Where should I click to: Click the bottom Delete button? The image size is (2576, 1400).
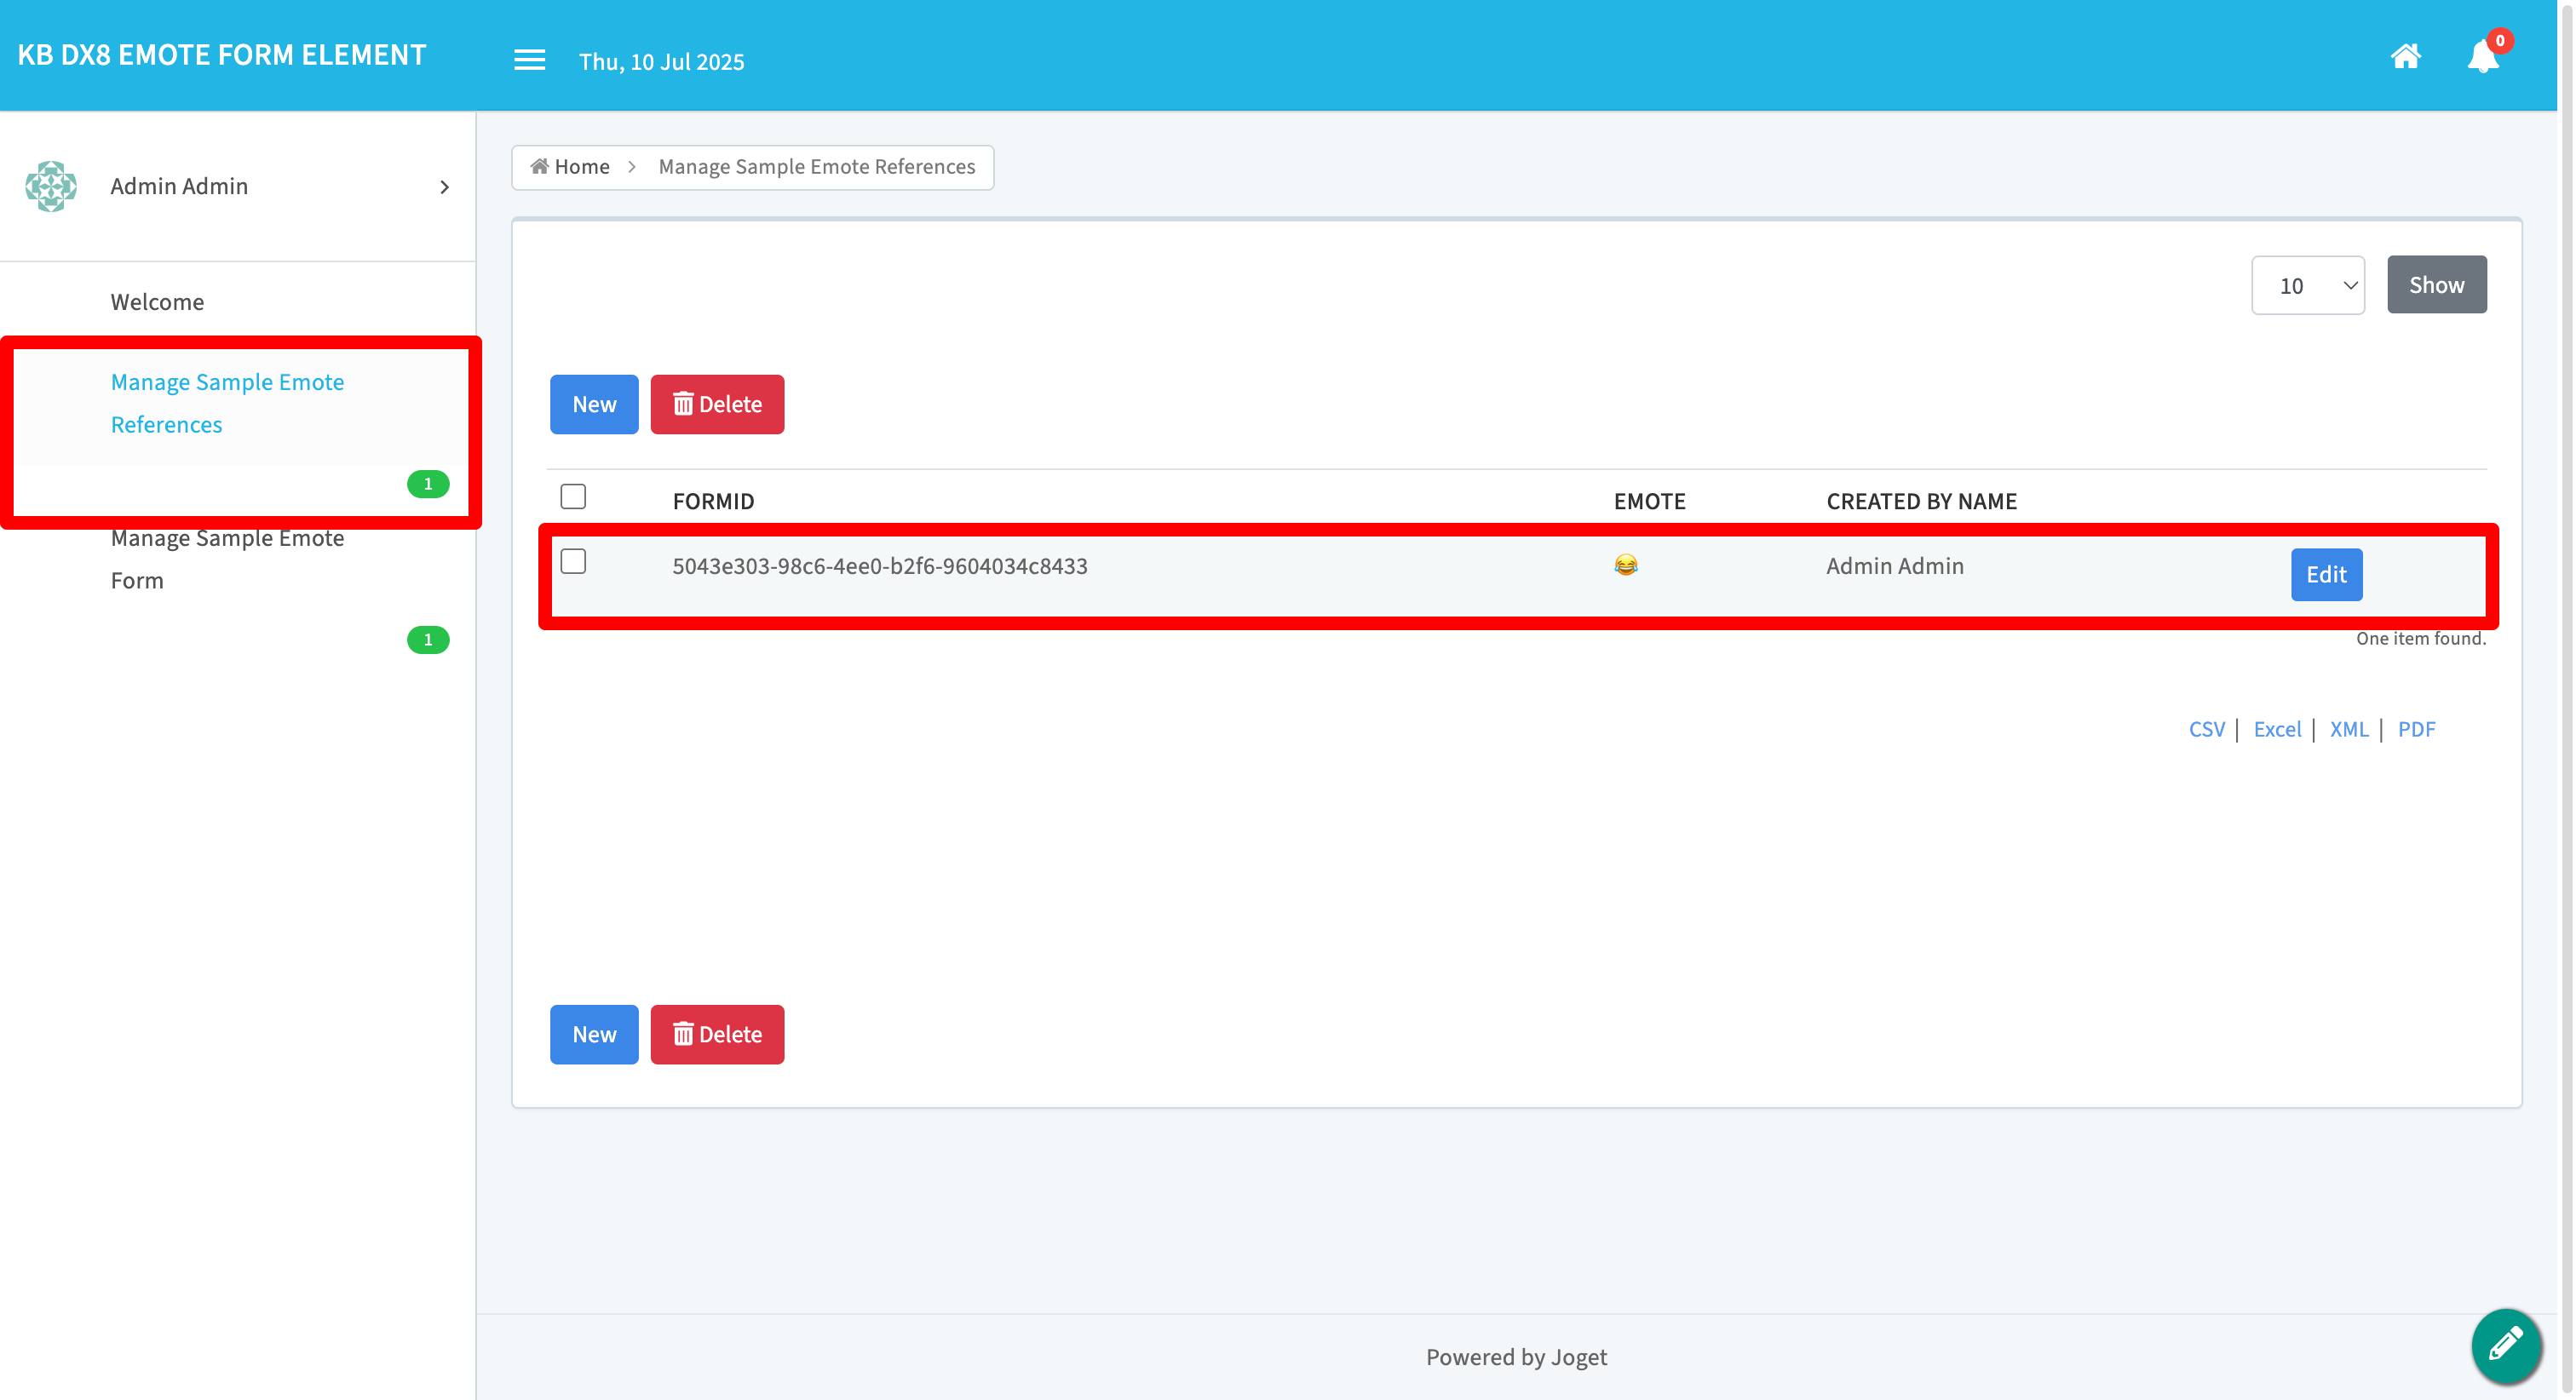[717, 1034]
